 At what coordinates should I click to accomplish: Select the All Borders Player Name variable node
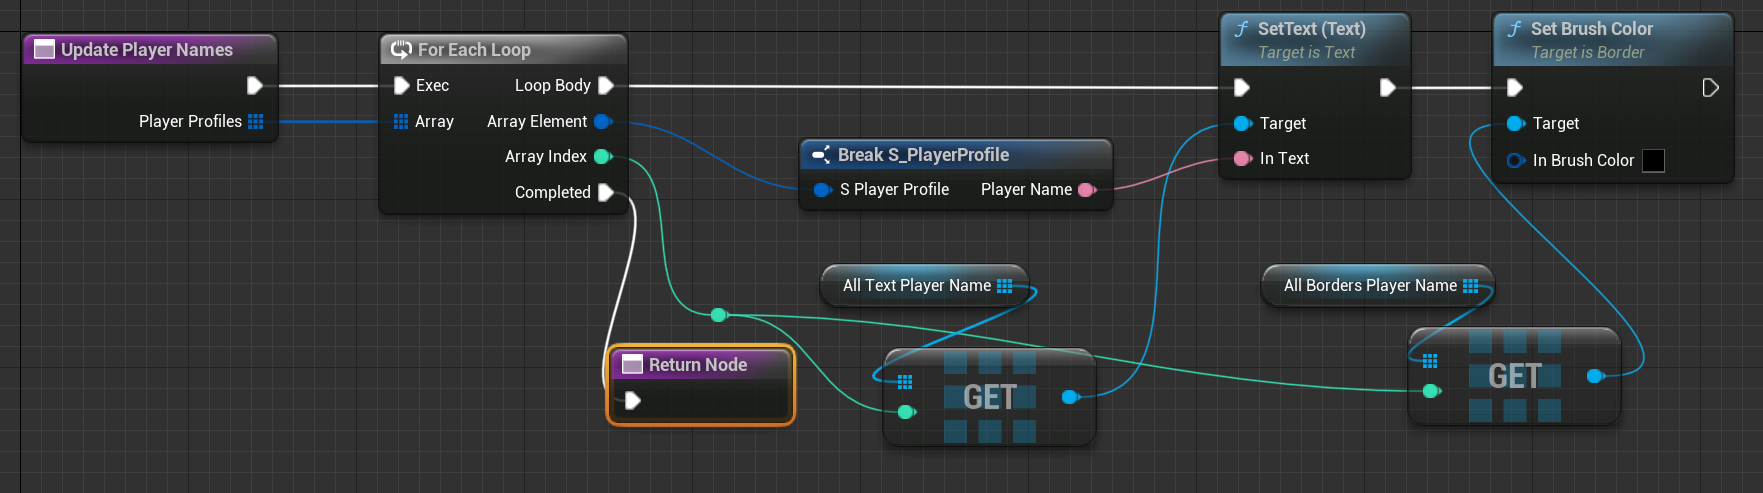(x=1377, y=285)
